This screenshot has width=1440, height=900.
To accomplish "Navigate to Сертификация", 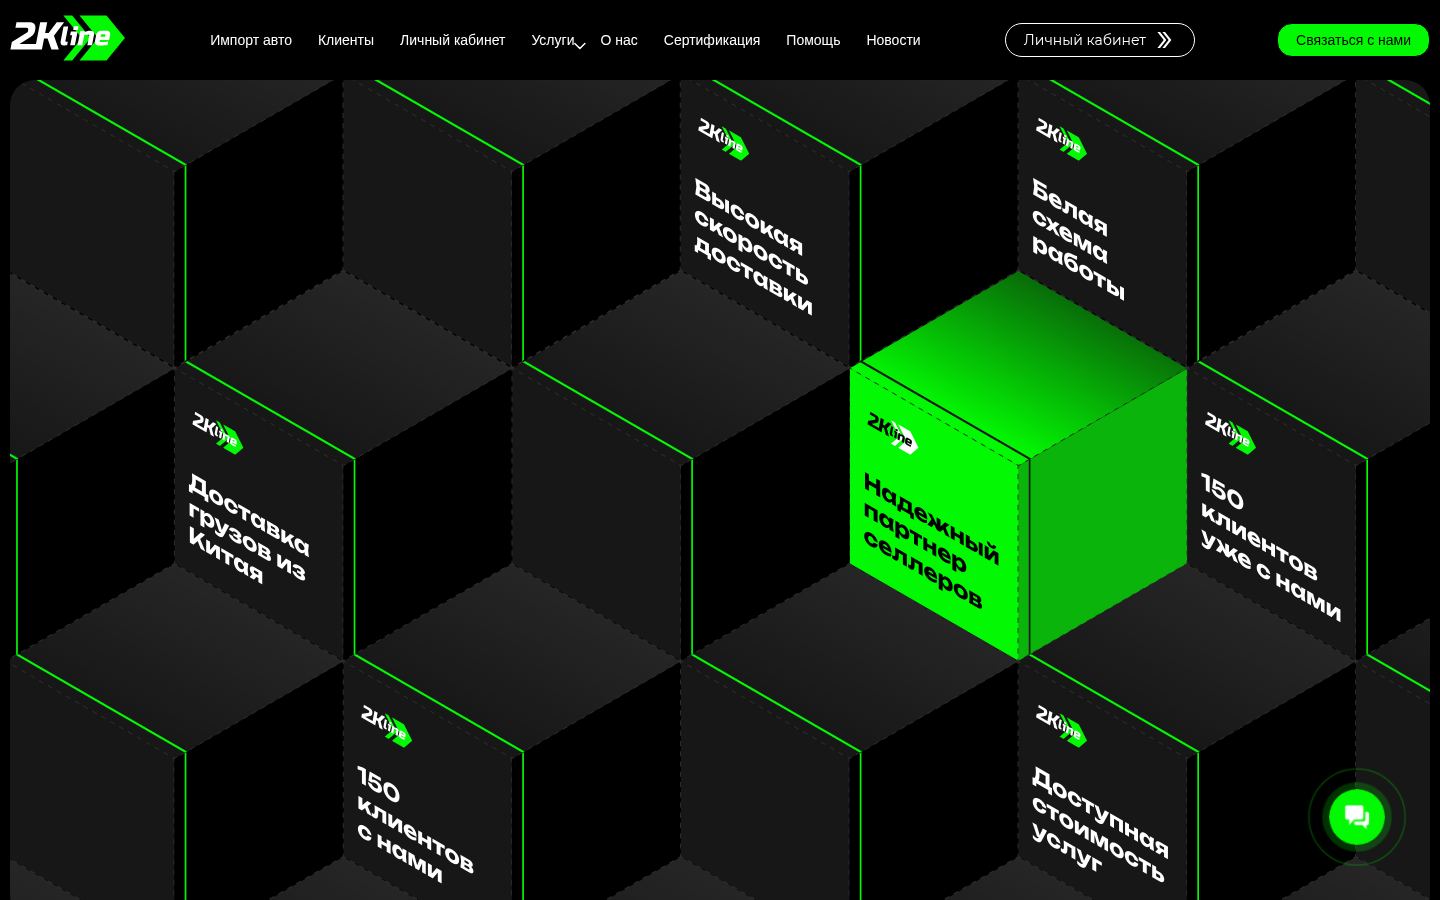I will click(x=712, y=40).
